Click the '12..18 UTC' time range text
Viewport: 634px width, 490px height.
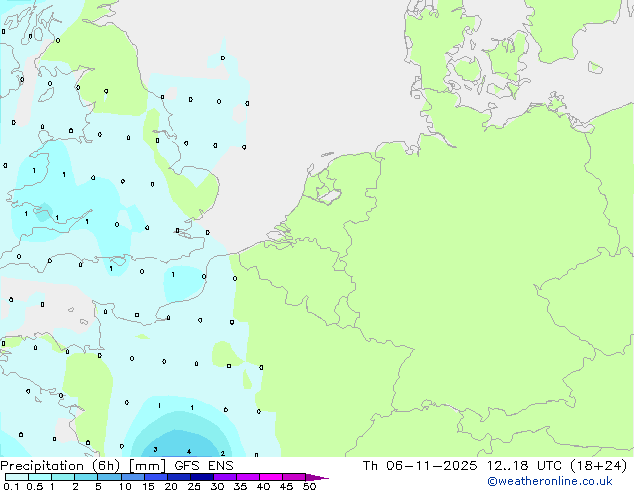click(x=524, y=466)
